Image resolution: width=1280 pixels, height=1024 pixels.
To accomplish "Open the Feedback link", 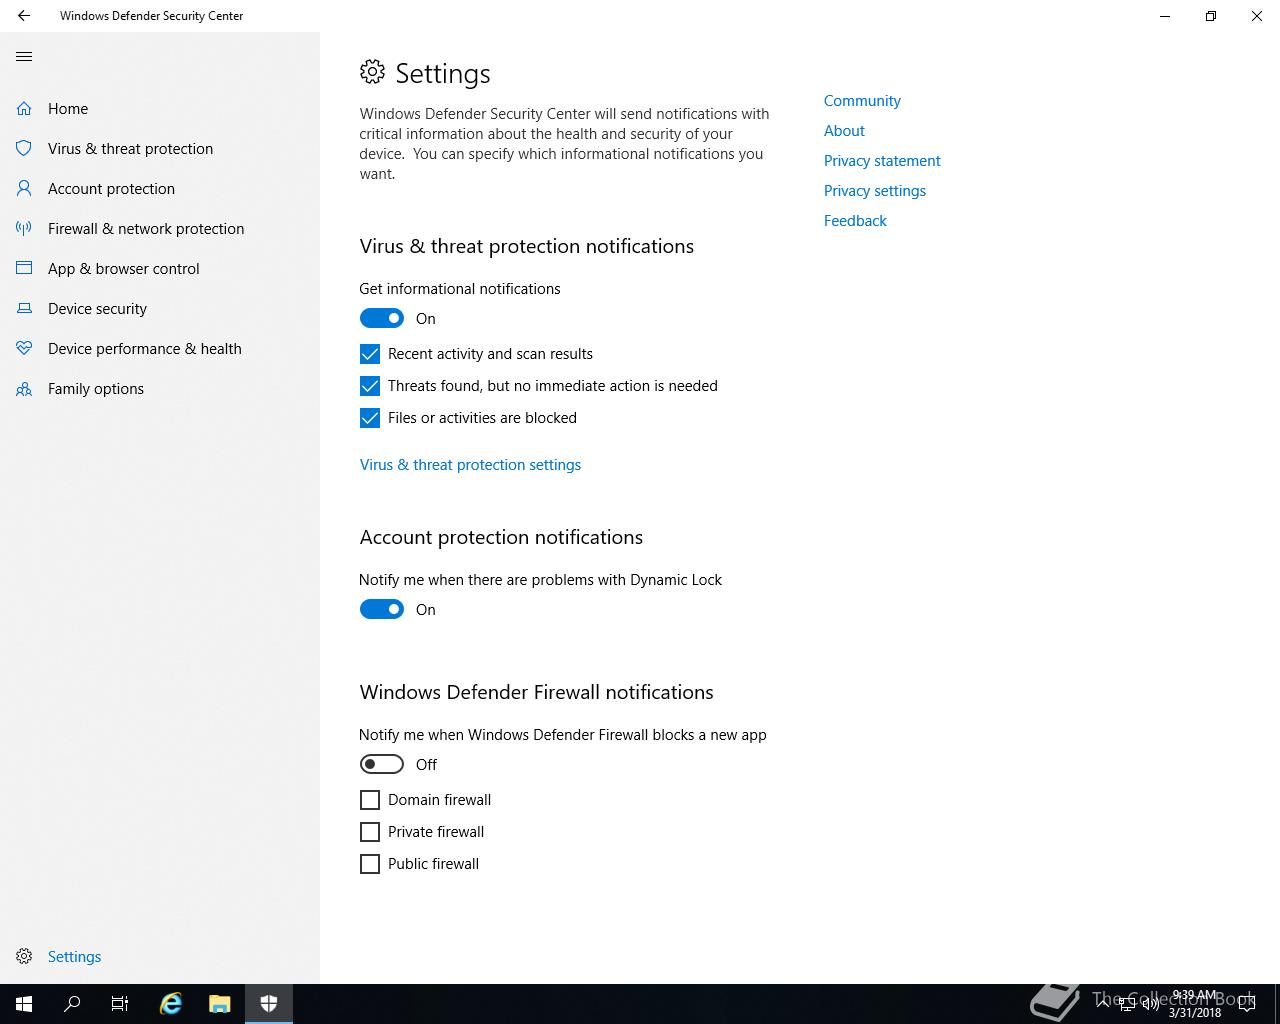I will pos(855,220).
